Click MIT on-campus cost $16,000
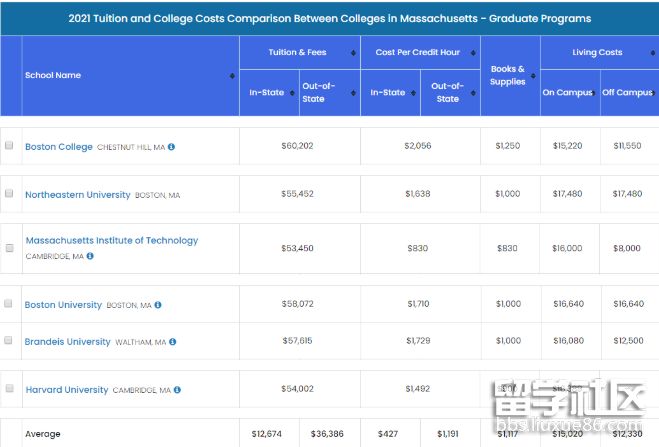Viewport: 659px width, 447px height. pos(567,248)
